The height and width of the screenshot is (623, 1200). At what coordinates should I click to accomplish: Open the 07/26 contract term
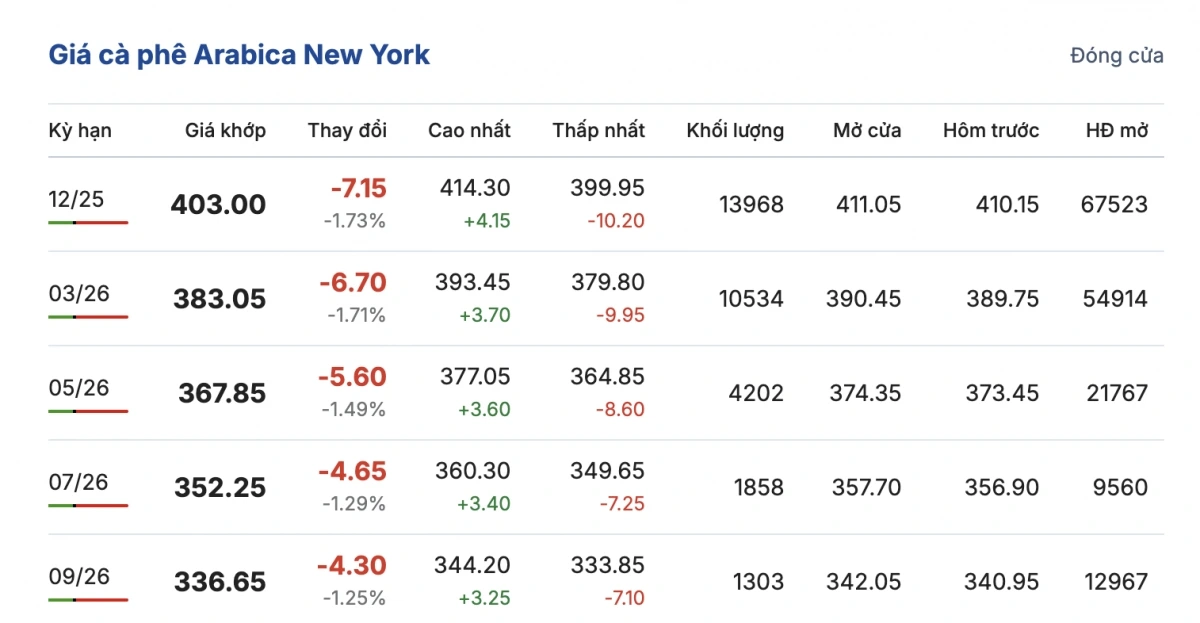79,482
